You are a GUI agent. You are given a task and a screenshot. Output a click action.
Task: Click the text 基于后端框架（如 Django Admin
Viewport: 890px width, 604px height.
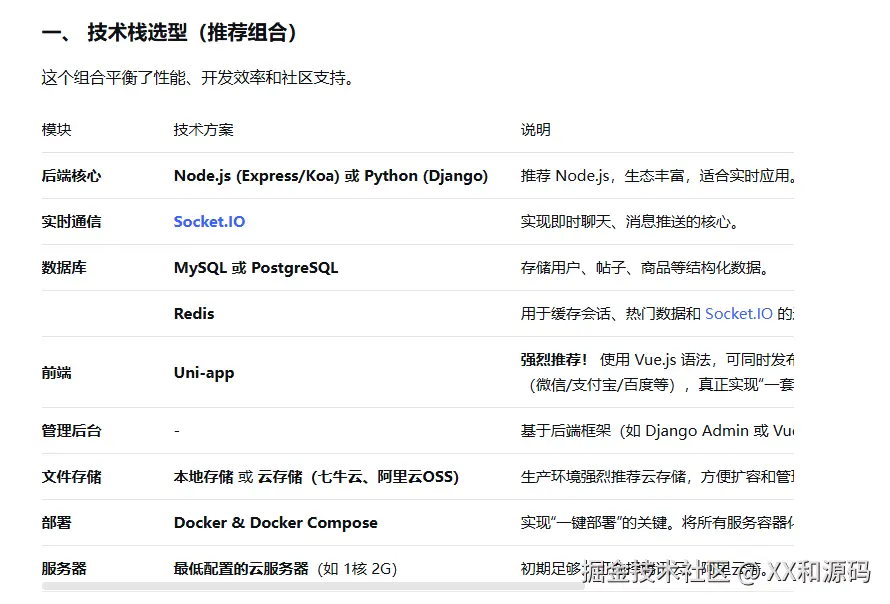pyautogui.click(x=635, y=430)
